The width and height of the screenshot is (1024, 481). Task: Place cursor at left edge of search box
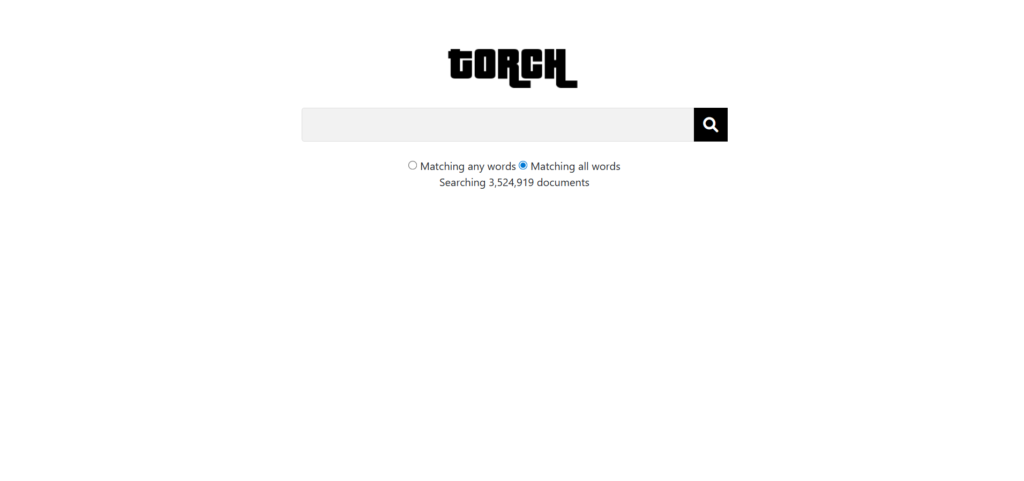(306, 125)
